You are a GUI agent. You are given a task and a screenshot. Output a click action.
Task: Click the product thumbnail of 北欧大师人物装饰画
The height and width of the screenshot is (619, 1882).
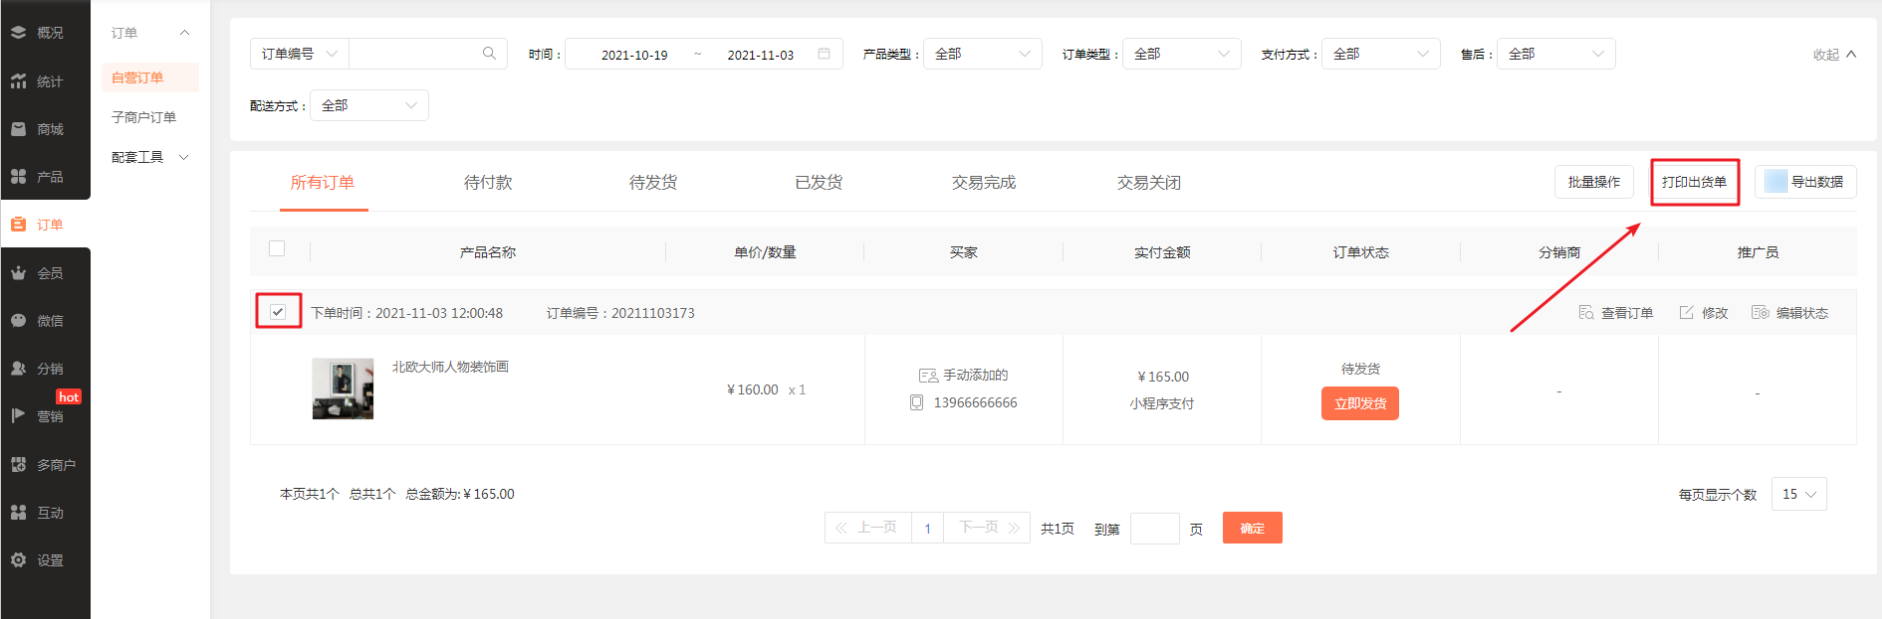click(x=343, y=389)
